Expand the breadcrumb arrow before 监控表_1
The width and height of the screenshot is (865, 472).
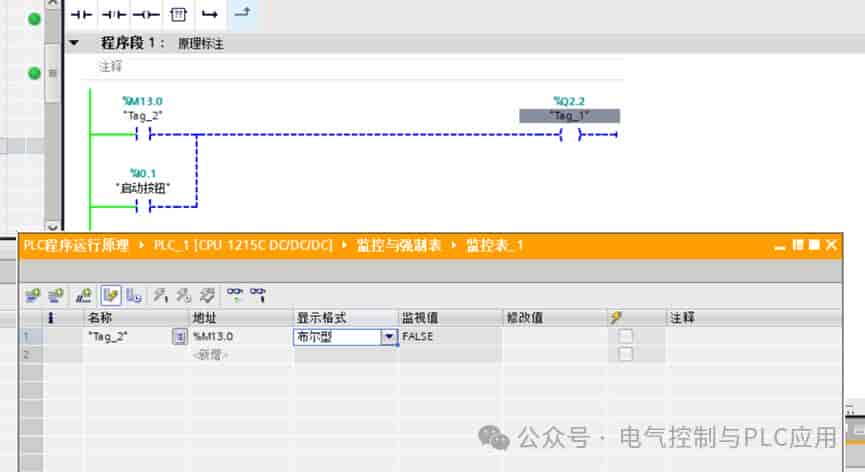pos(454,245)
